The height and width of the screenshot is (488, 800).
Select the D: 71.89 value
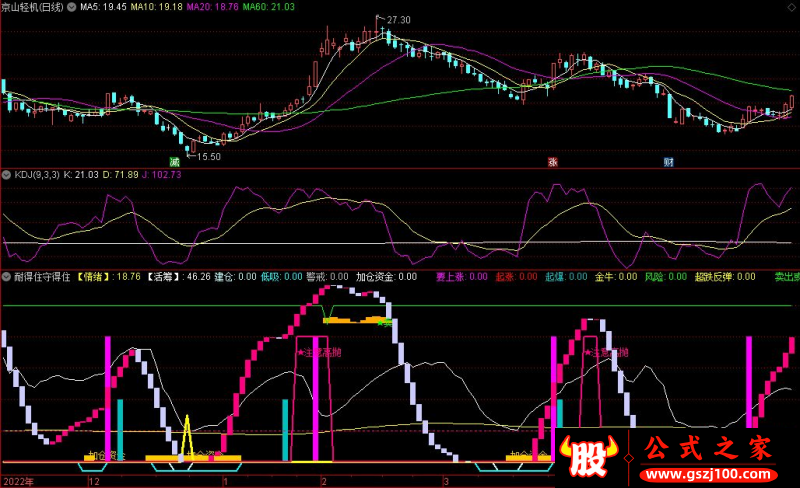(120, 175)
